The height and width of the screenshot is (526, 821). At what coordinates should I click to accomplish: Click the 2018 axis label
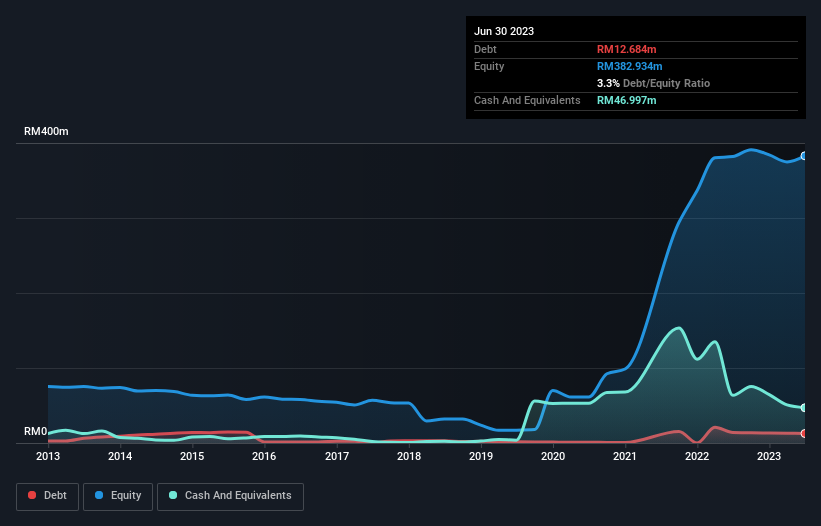[409, 456]
